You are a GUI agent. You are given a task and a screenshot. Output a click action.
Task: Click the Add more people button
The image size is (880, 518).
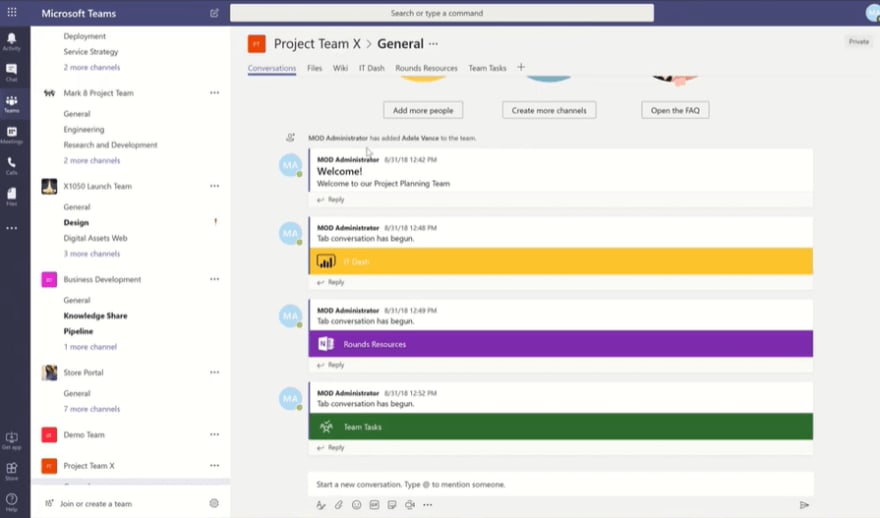click(x=423, y=110)
